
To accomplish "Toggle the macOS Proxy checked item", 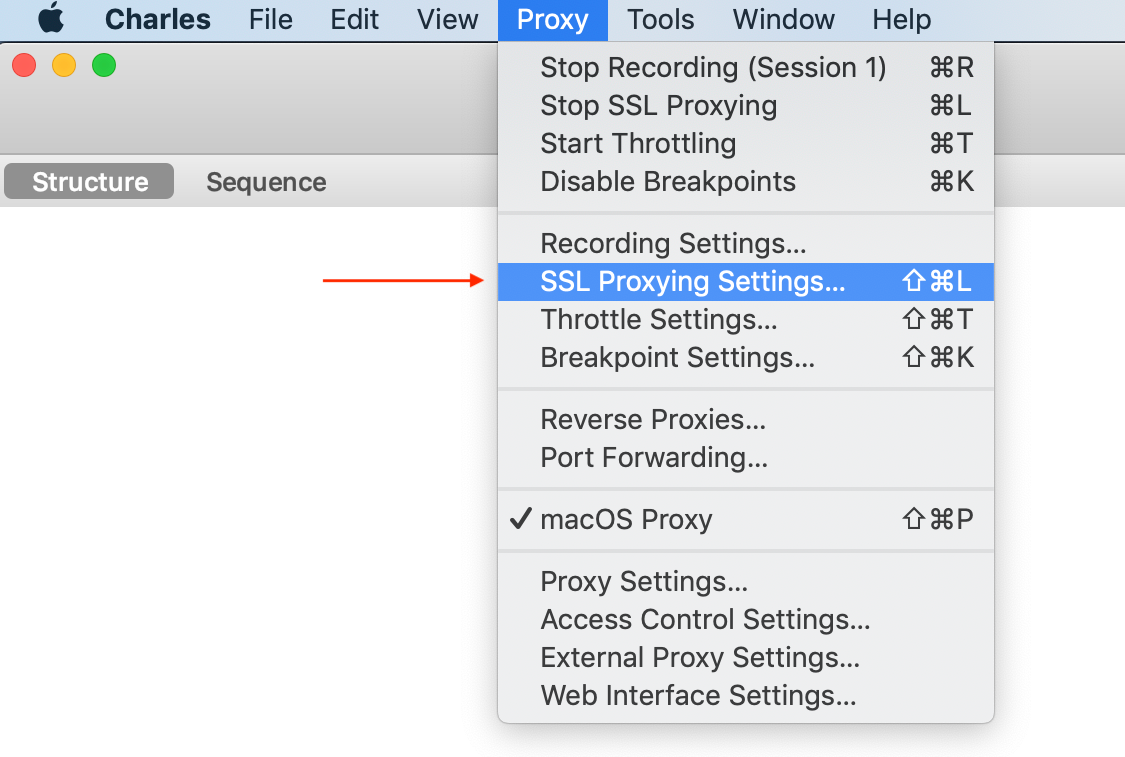I will click(626, 520).
